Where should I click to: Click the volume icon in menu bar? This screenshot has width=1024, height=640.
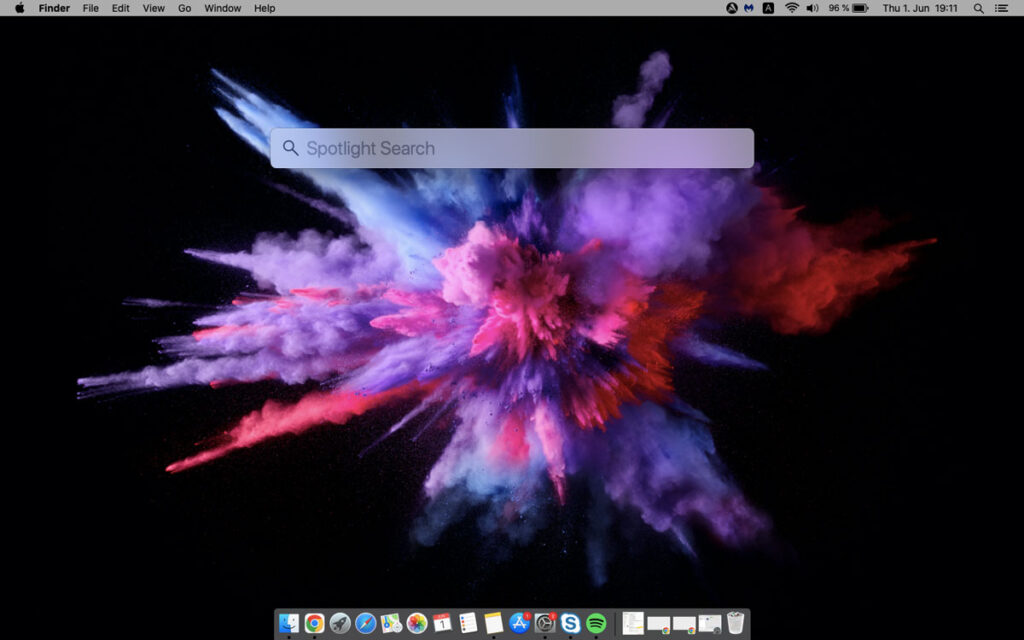pyautogui.click(x=812, y=8)
